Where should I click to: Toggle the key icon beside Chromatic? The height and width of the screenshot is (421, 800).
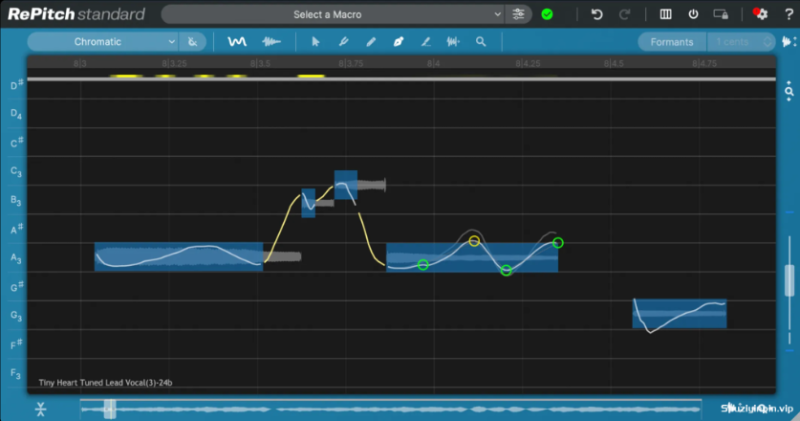click(x=194, y=42)
